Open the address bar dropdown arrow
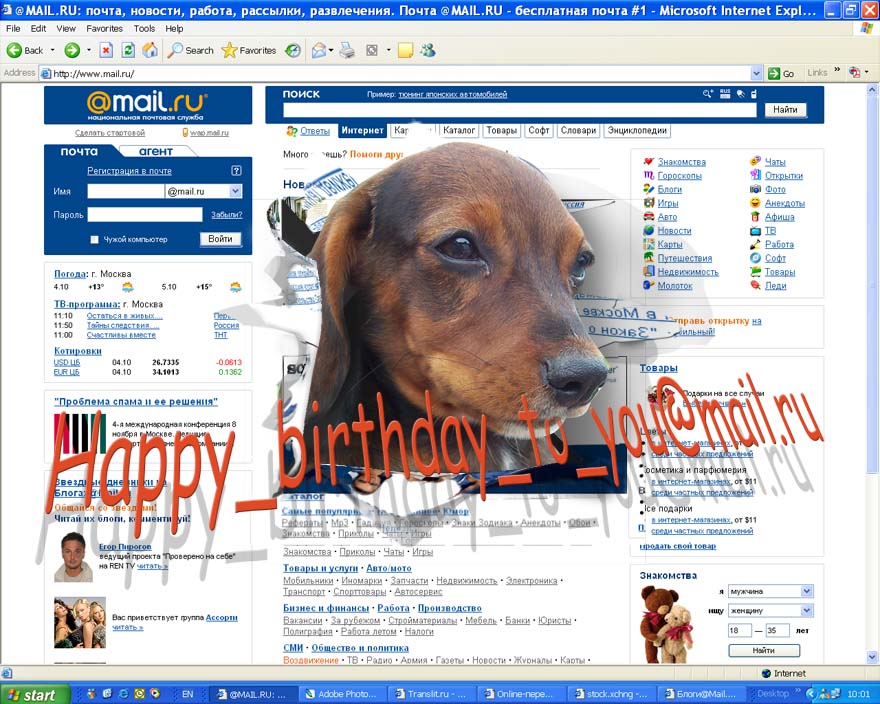 [756, 73]
